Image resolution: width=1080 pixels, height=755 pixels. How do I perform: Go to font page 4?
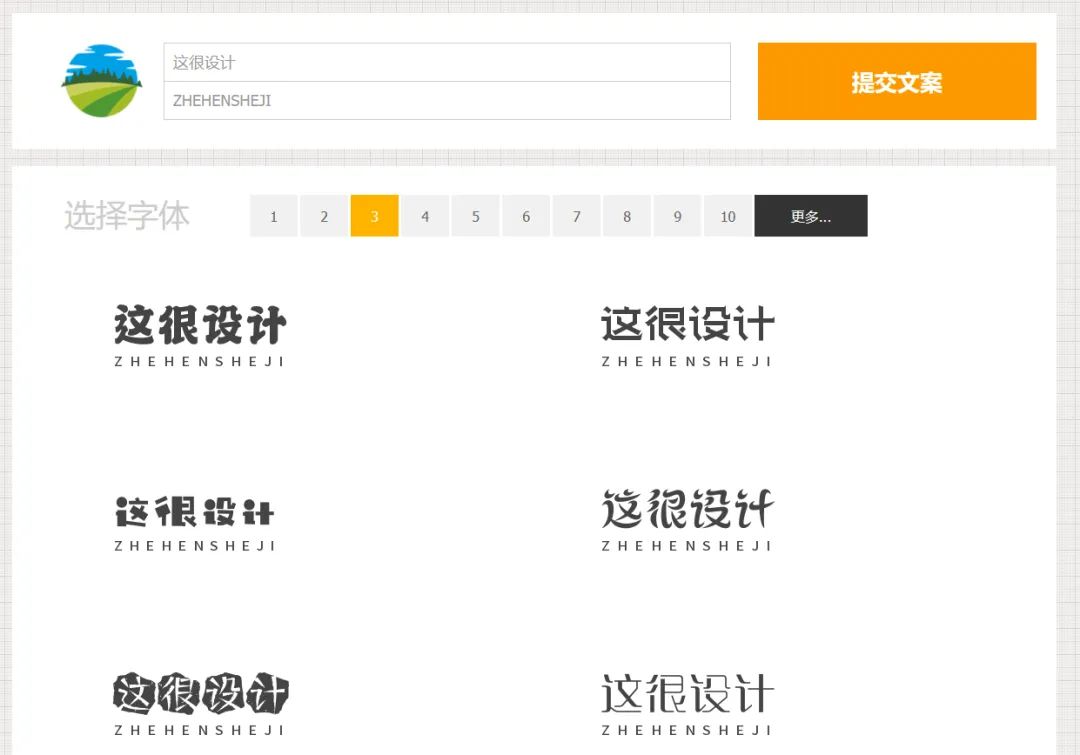(425, 216)
